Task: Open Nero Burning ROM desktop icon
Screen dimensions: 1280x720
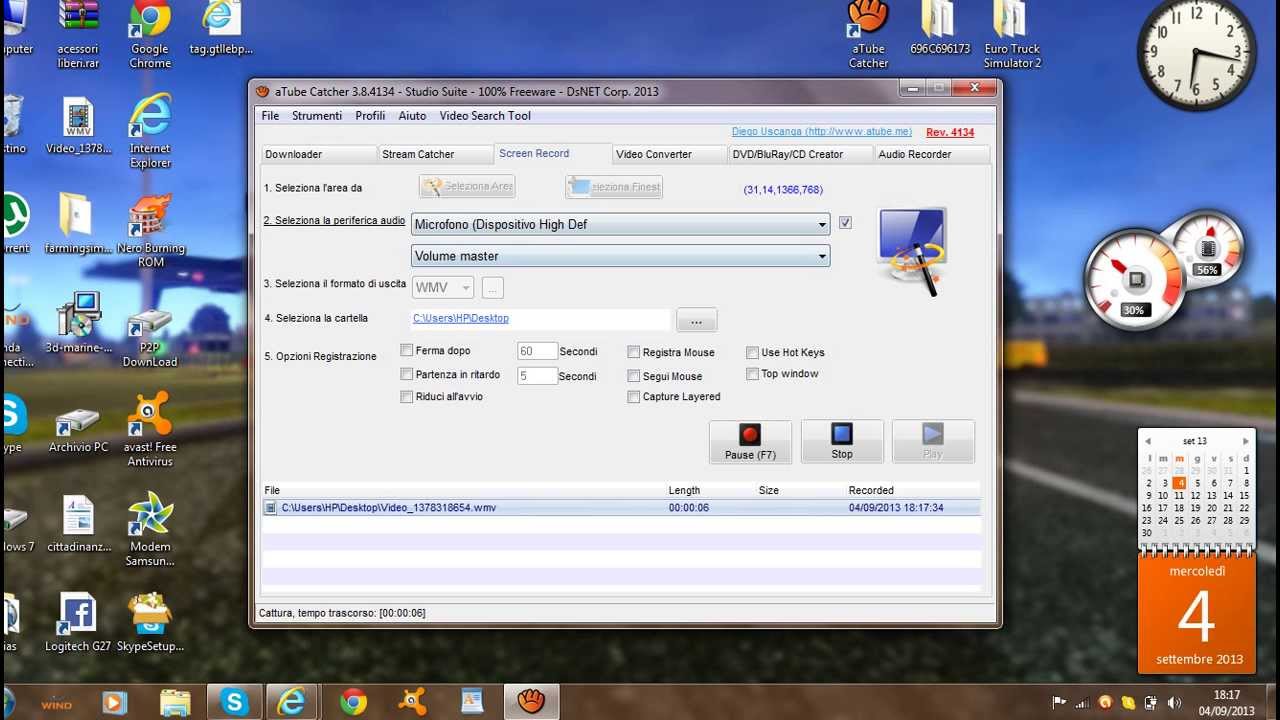Action: pos(150,232)
